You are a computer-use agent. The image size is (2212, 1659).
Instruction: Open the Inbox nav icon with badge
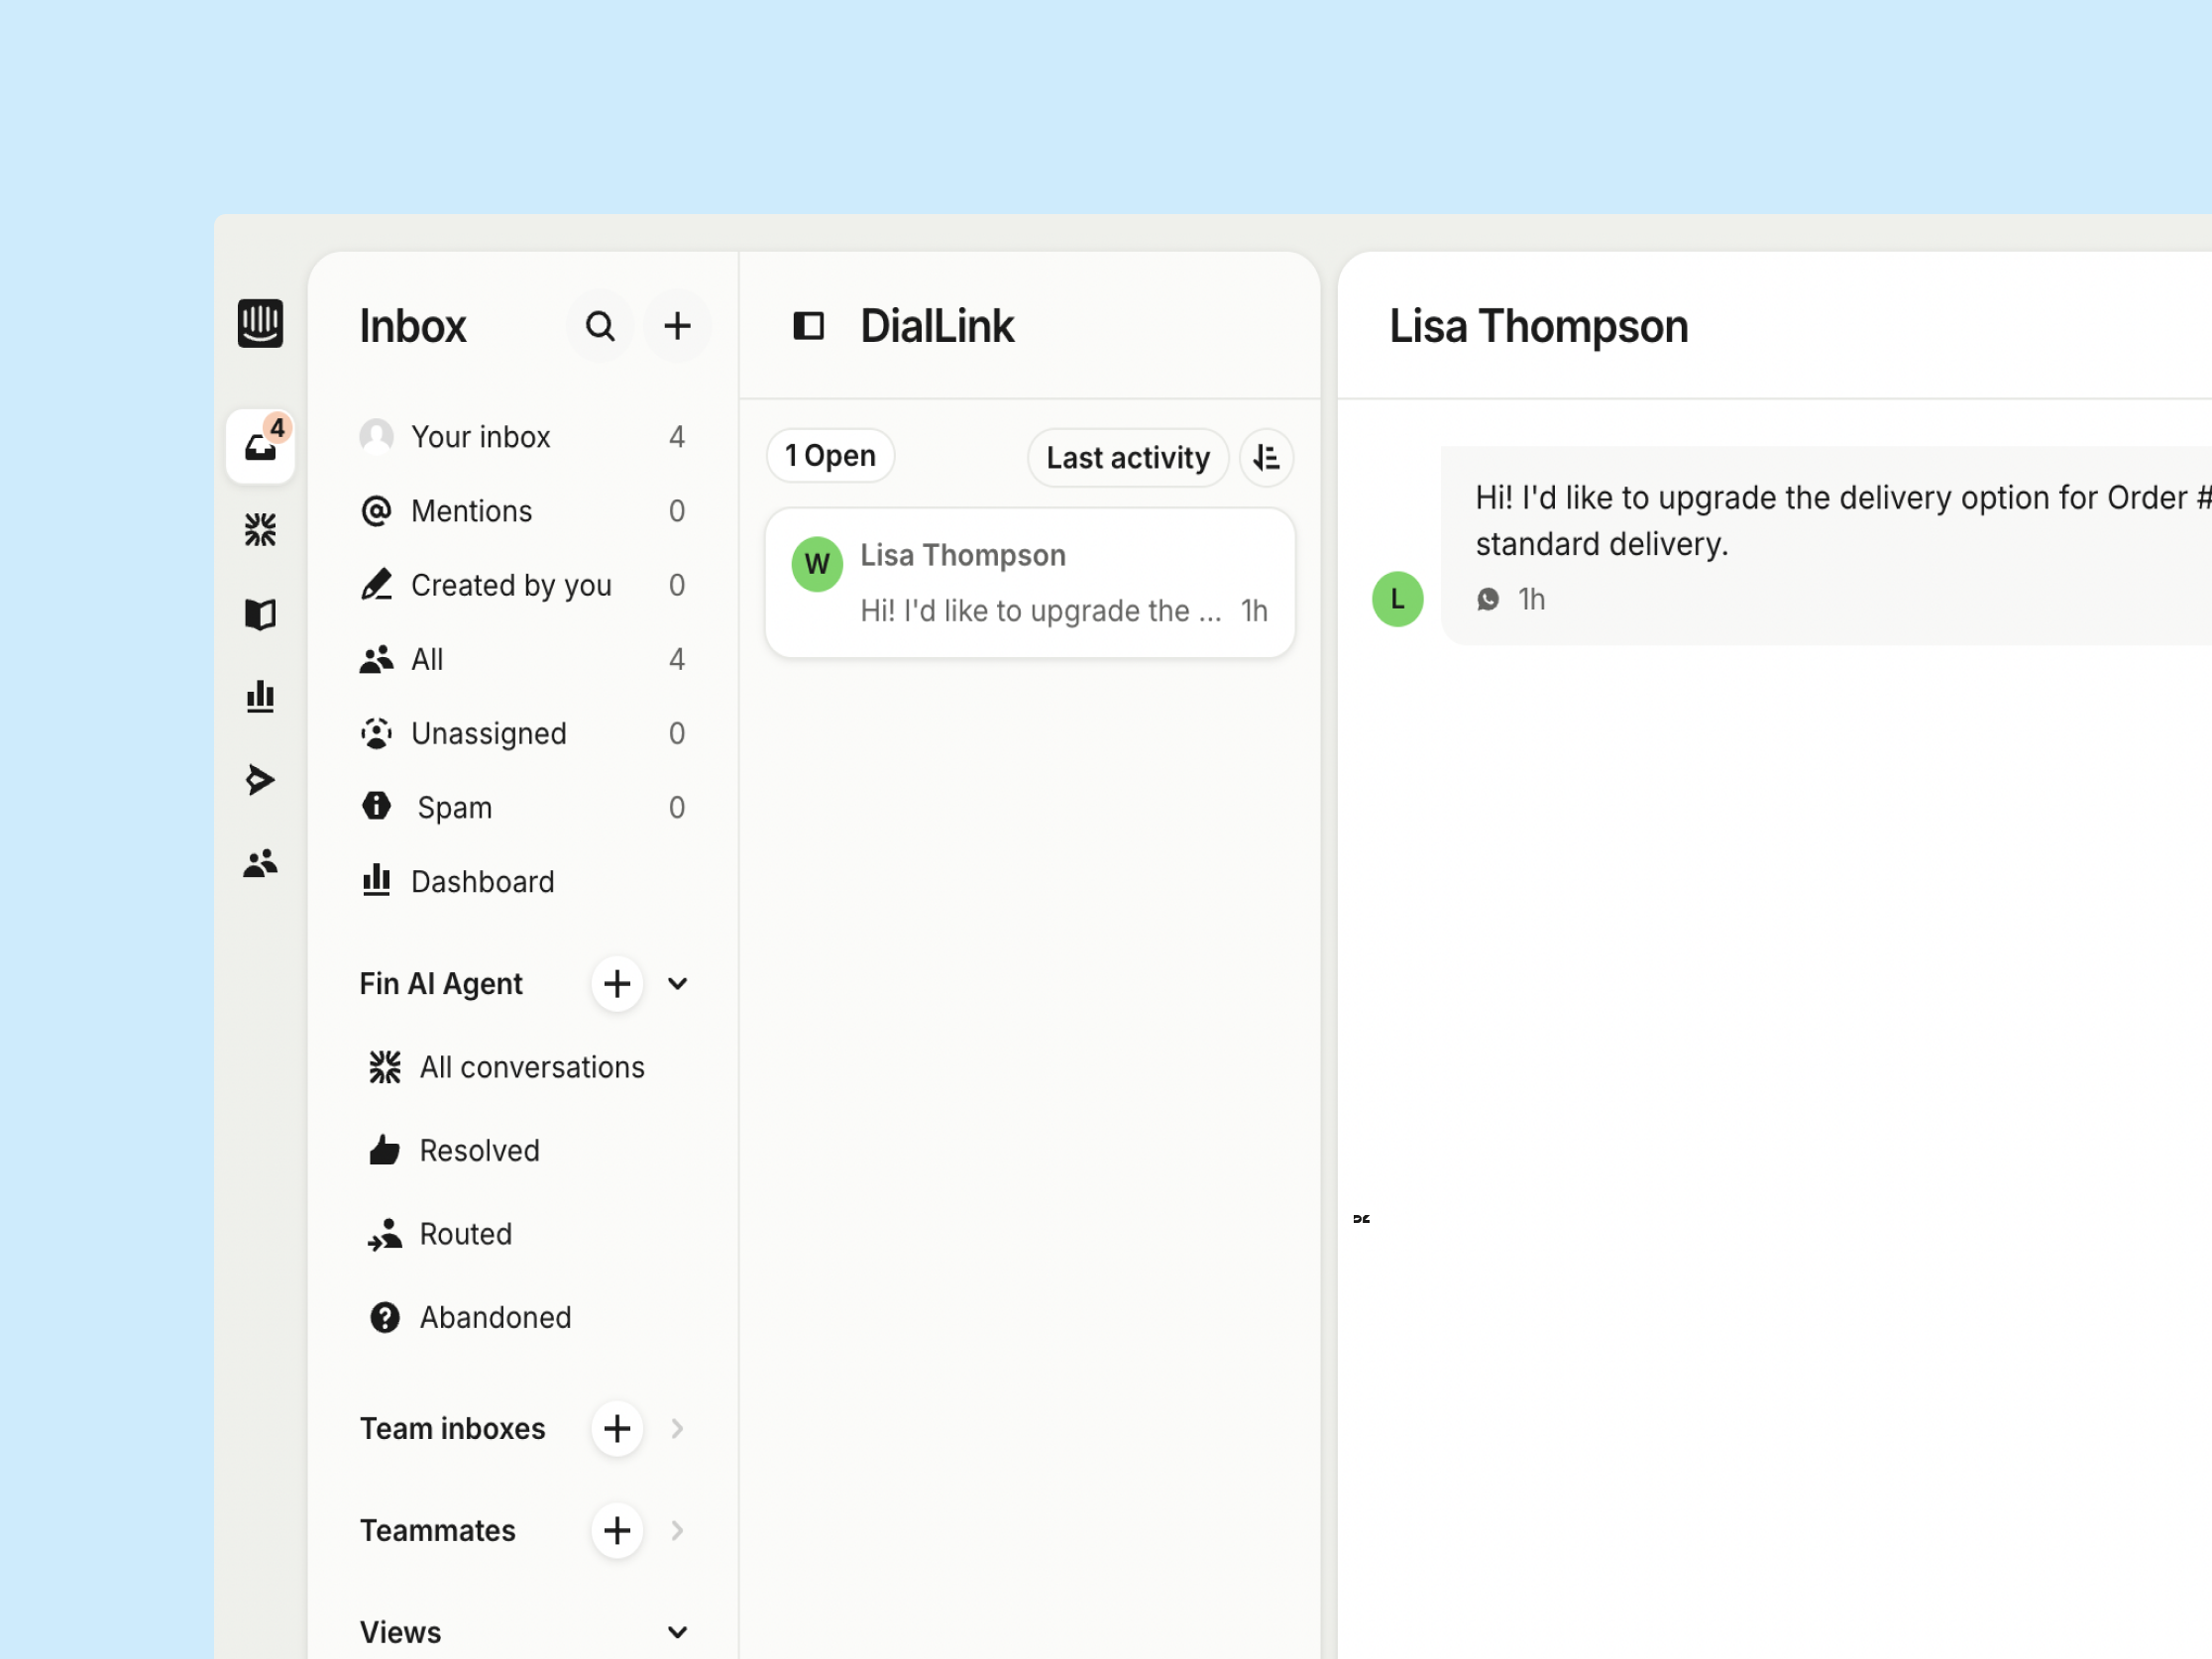click(260, 446)
